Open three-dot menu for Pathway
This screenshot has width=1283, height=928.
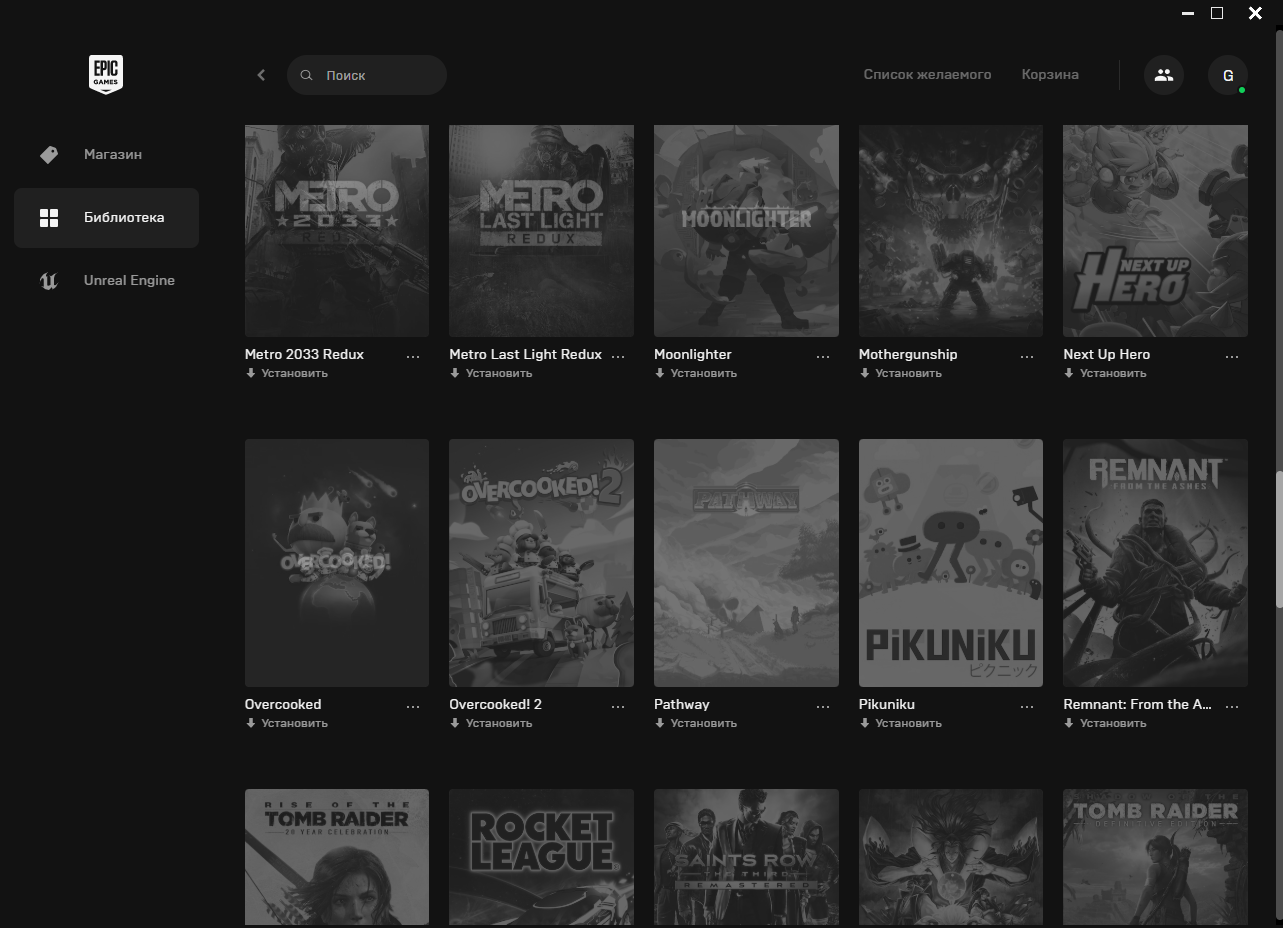[823, 706]
